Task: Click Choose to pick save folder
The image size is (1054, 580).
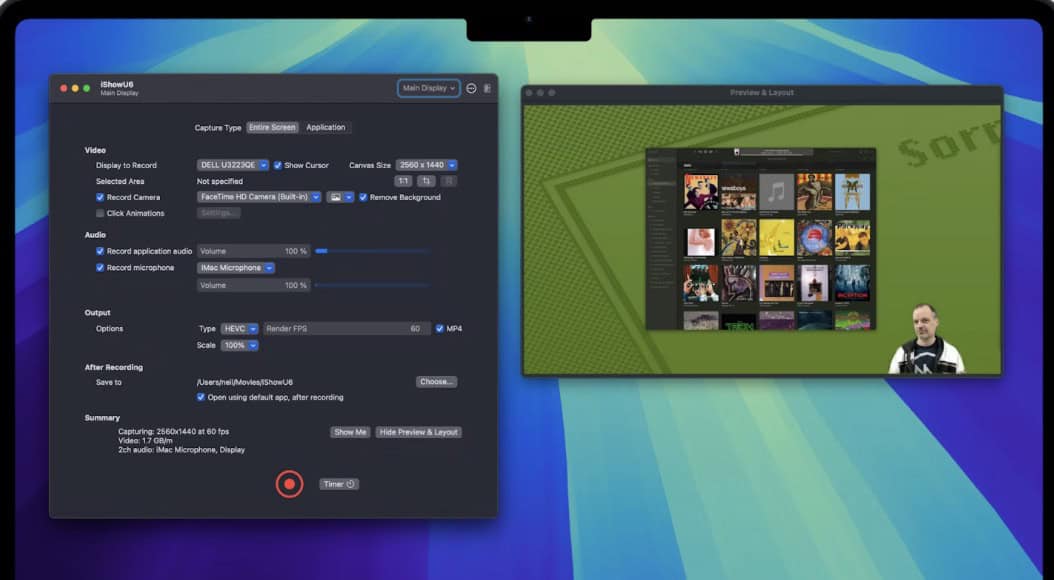Action: coord(436,382)
